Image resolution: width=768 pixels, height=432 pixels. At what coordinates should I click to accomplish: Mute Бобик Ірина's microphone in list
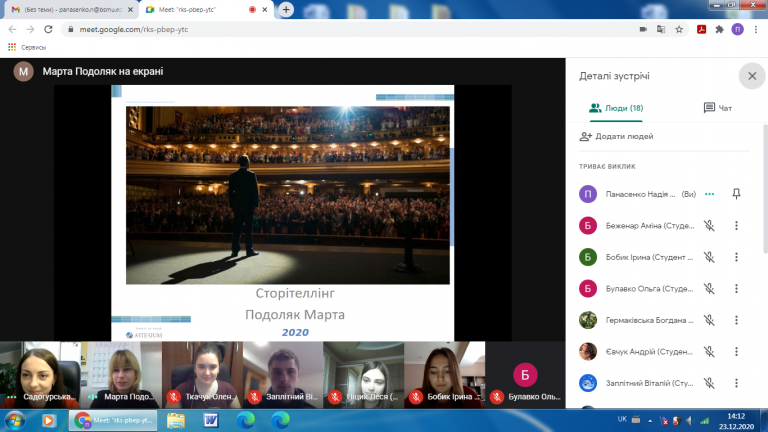pos(709,257)
